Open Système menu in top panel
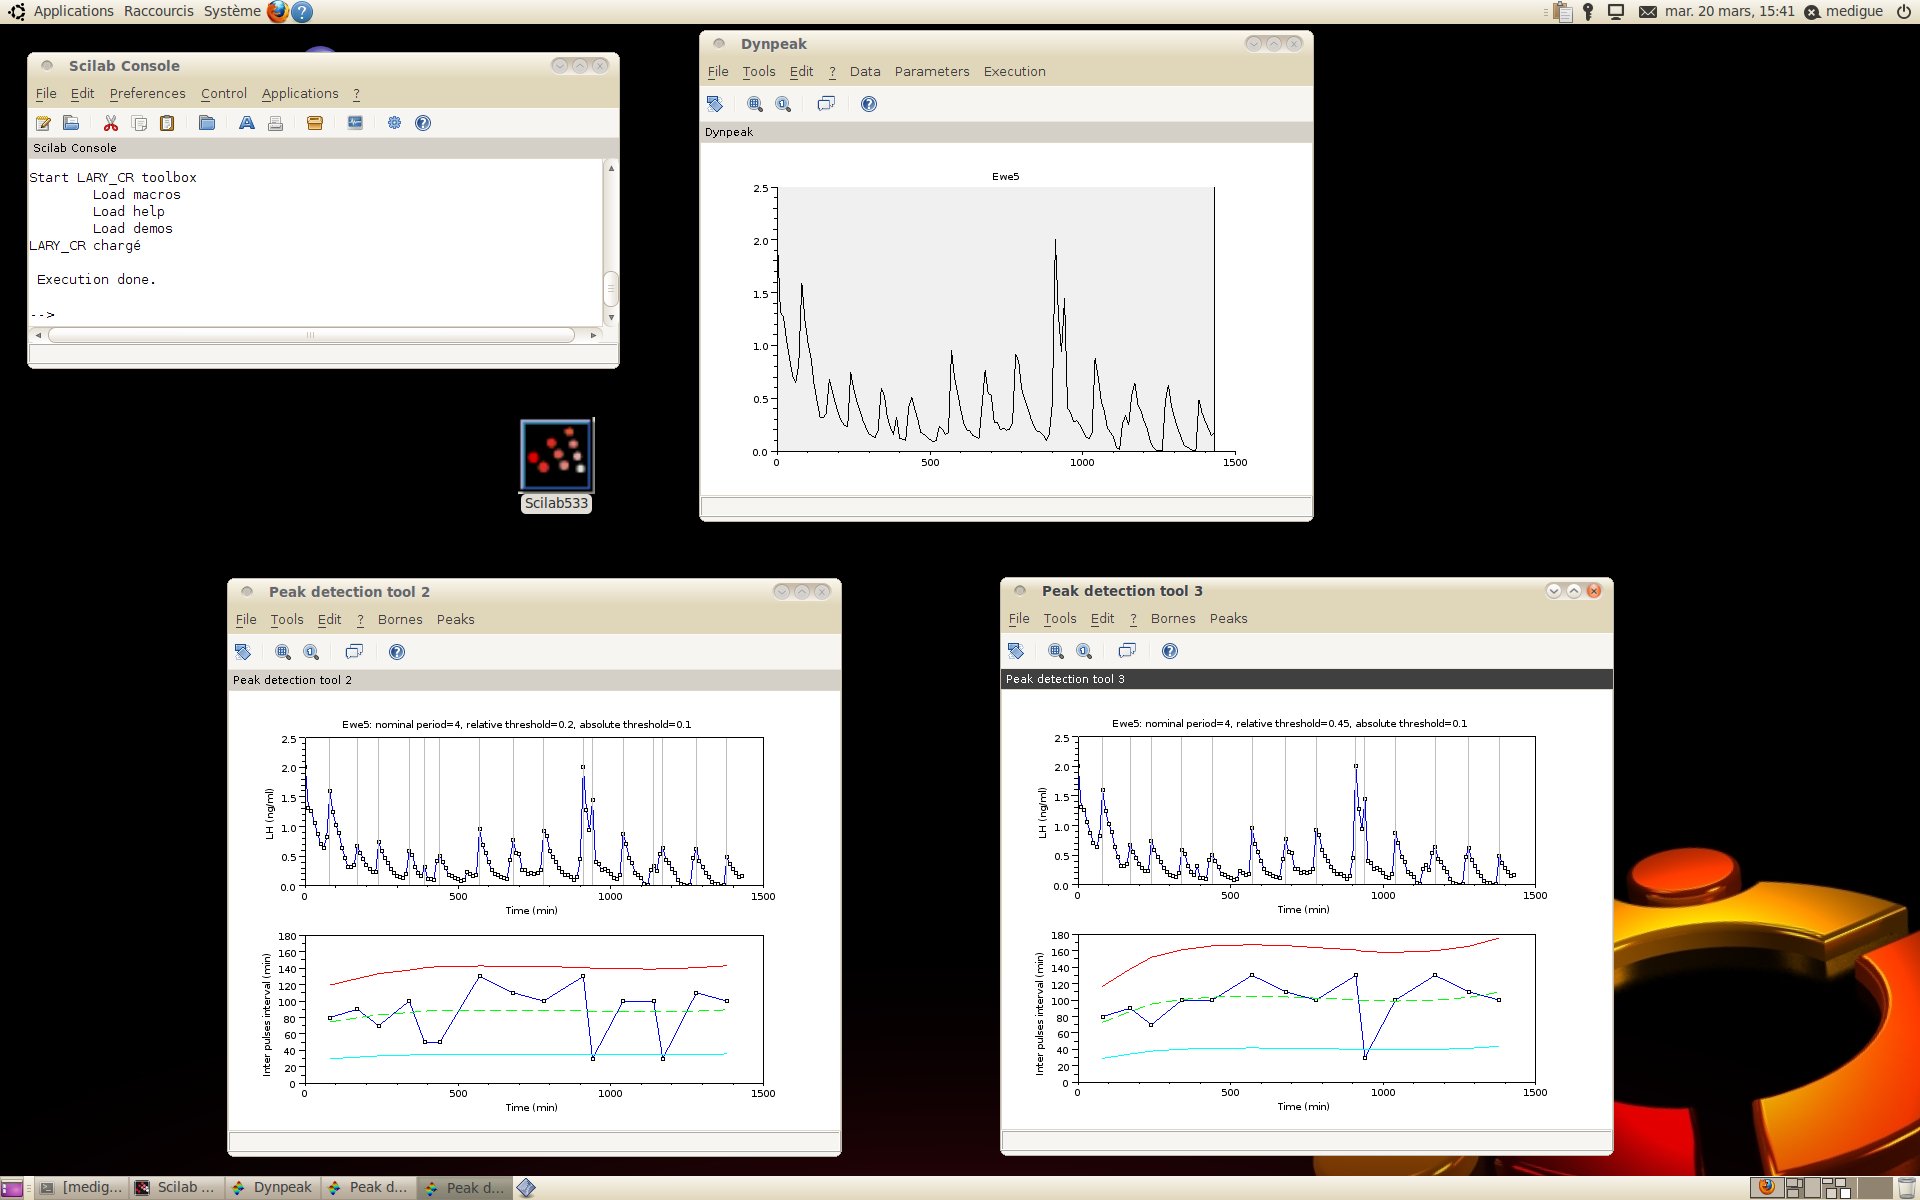The image size is (1920, 1200). 232,11
